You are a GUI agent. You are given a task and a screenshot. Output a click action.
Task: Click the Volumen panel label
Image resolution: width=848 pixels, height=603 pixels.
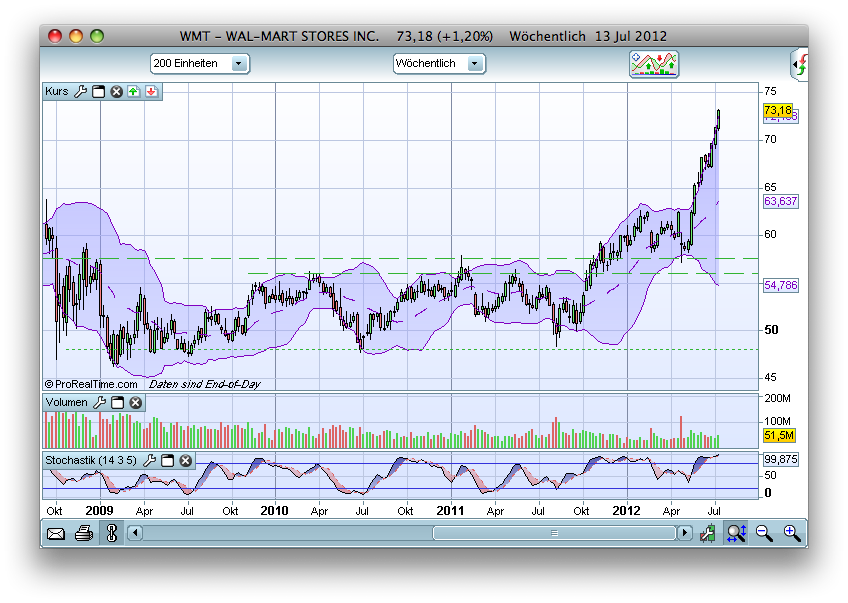click(67, 402)
